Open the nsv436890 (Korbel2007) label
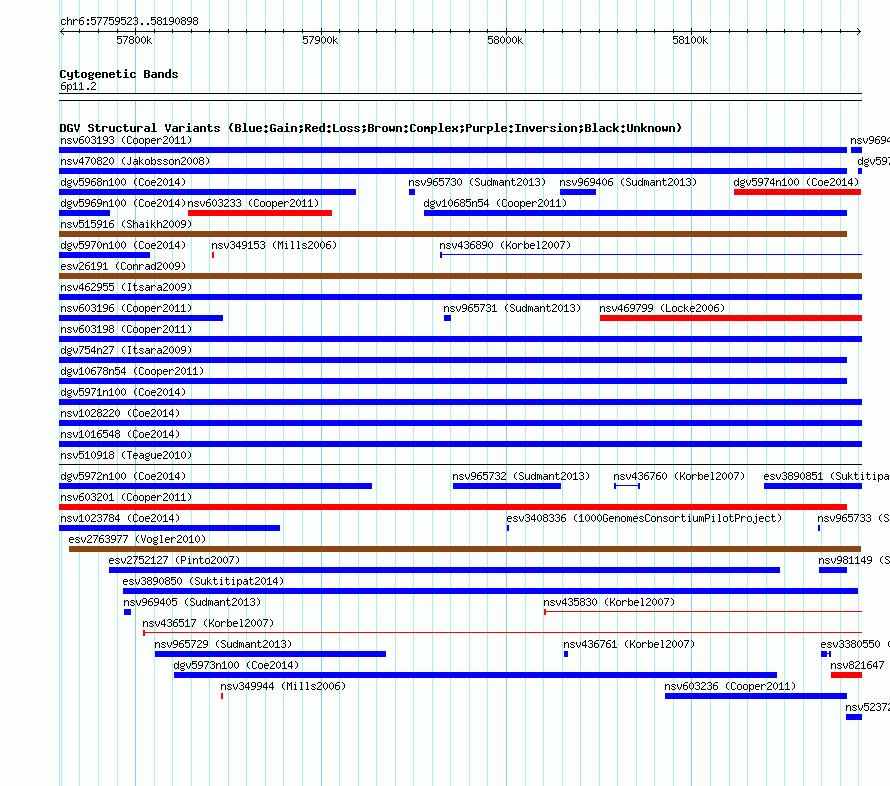Screen dimensions: 890x786 [x=505, y=245]
